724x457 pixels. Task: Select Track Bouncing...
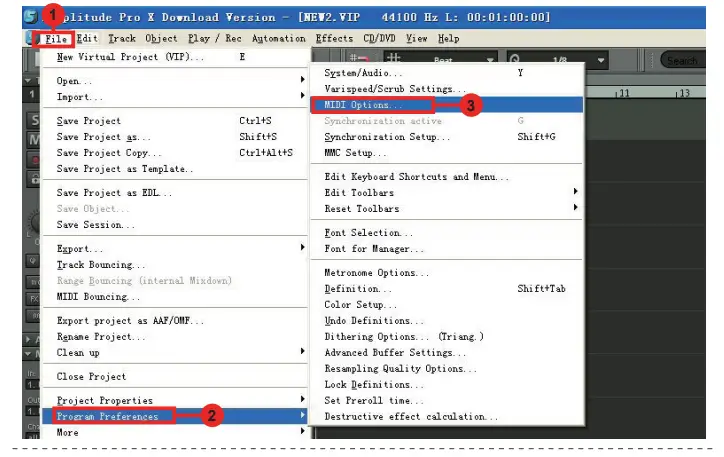coord(175,265)
